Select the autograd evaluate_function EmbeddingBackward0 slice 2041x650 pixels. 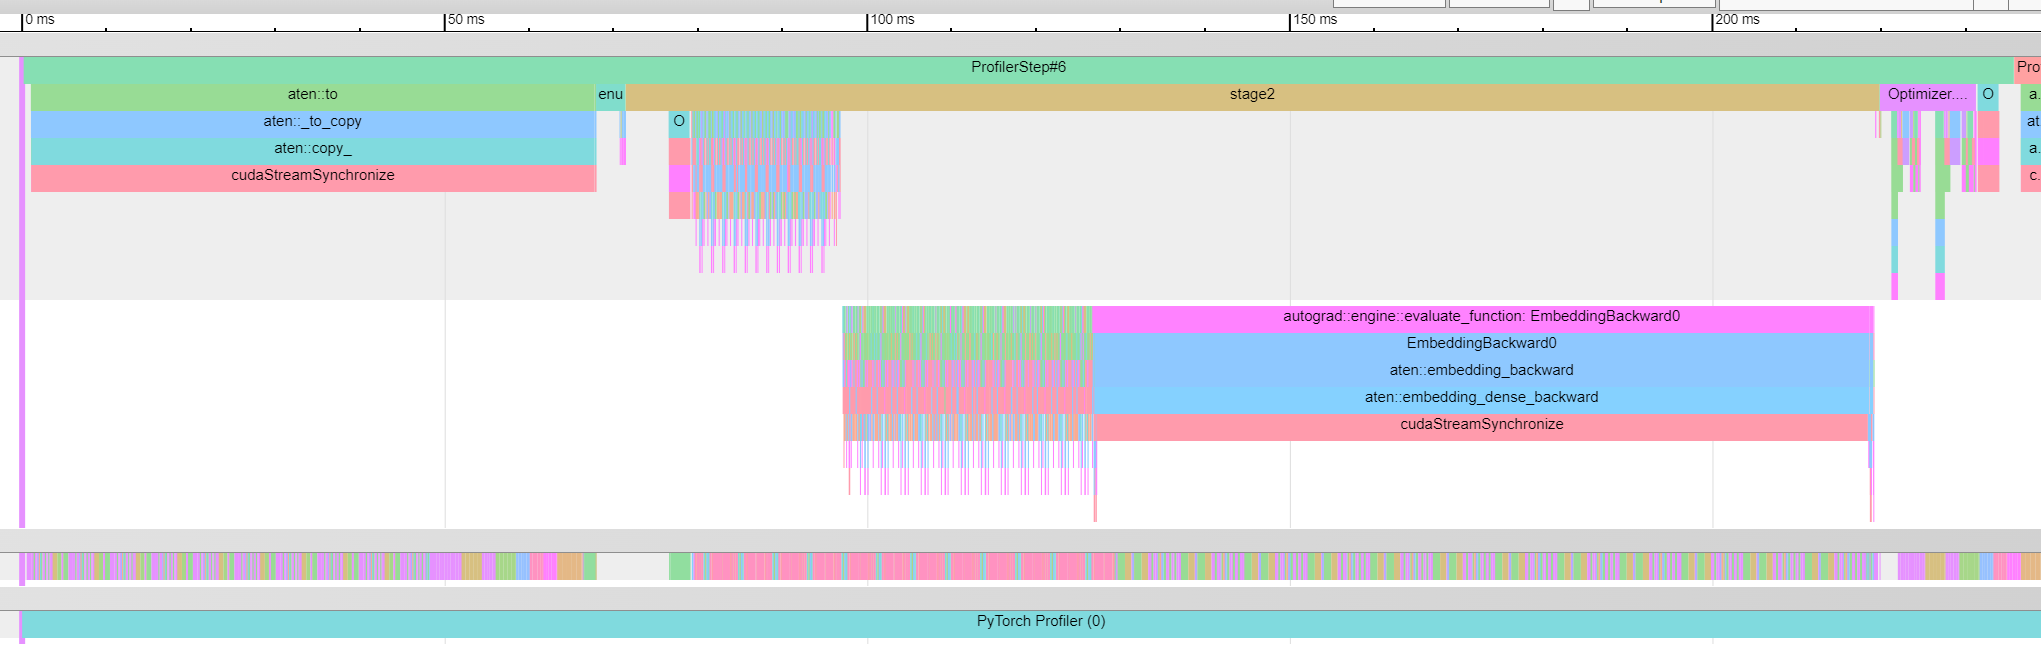[1481, 317]
